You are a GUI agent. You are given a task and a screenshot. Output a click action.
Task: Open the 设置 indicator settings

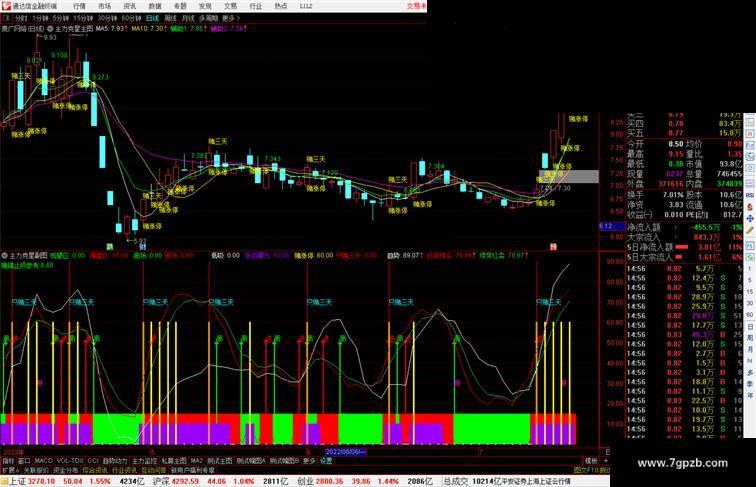click(x=326, y=461)
